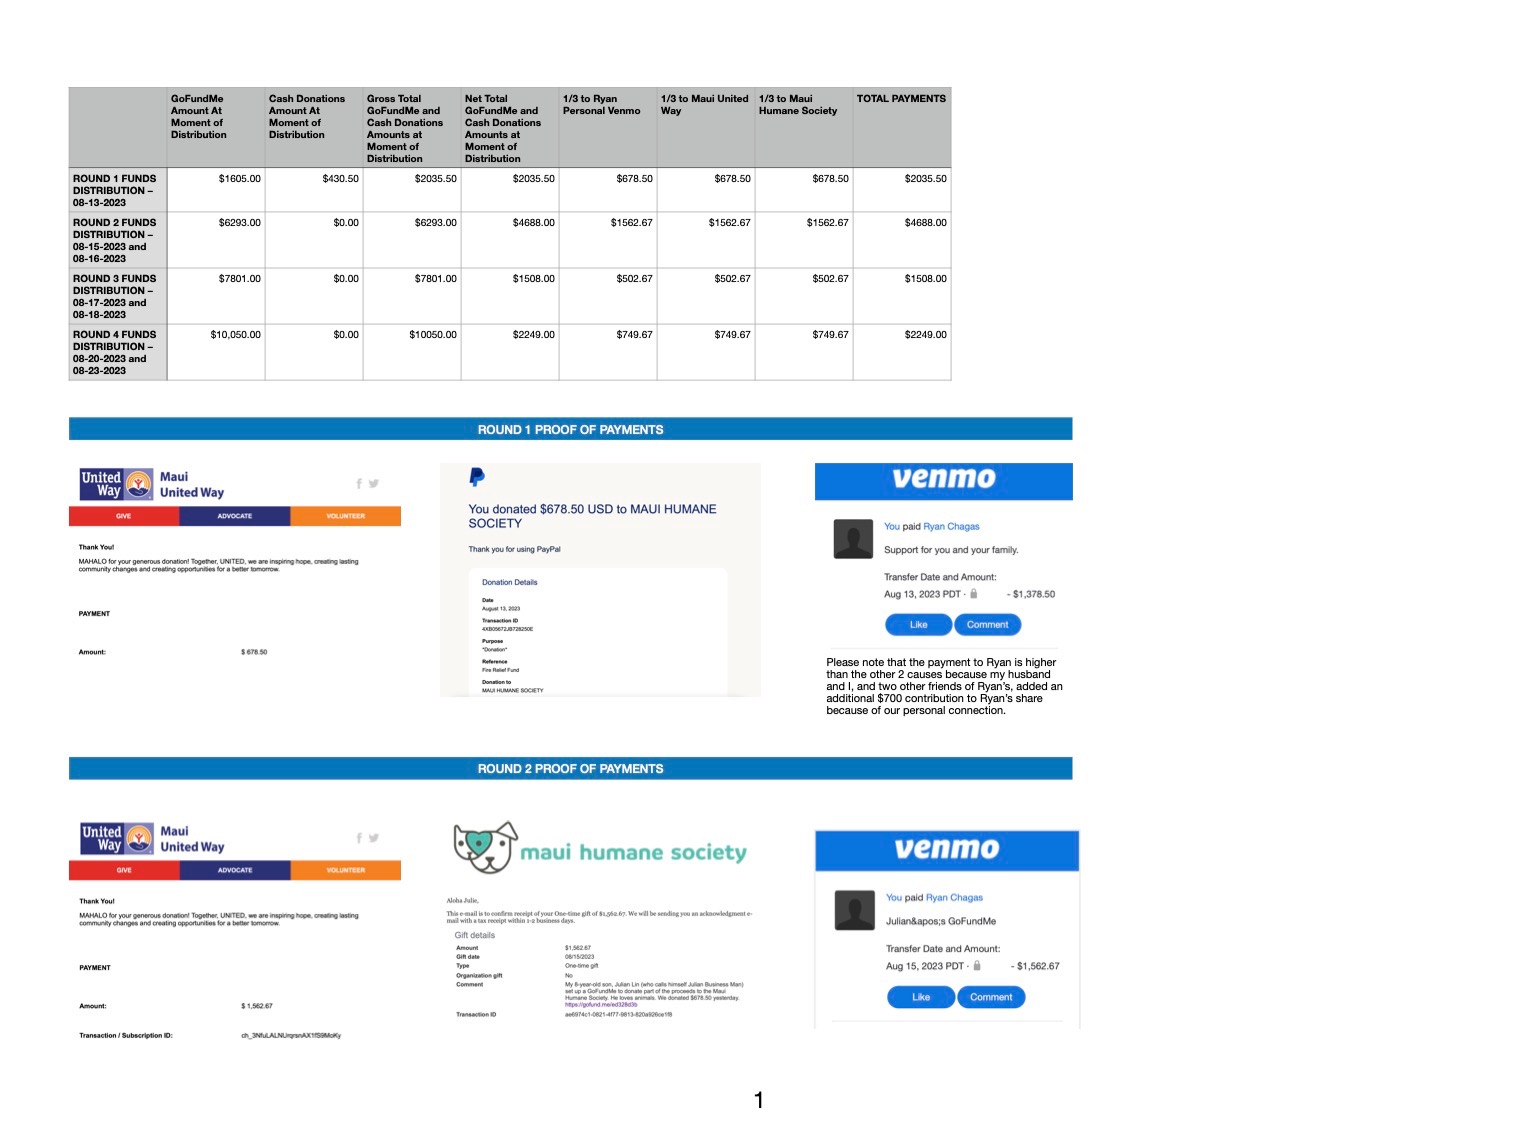Click the 'You' link in Round 1 Venmo receipt
1519x1142 pixels.
click(x=892, y=526)
